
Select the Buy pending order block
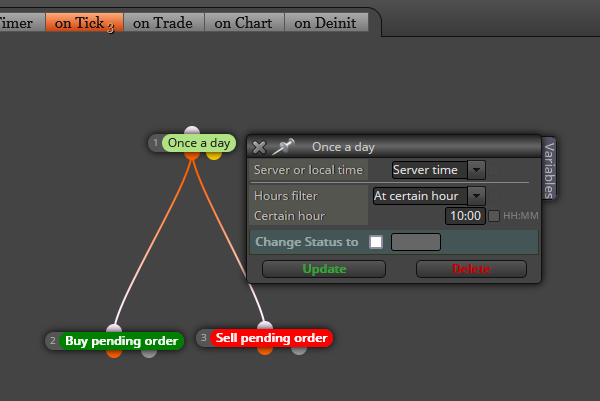122,341
